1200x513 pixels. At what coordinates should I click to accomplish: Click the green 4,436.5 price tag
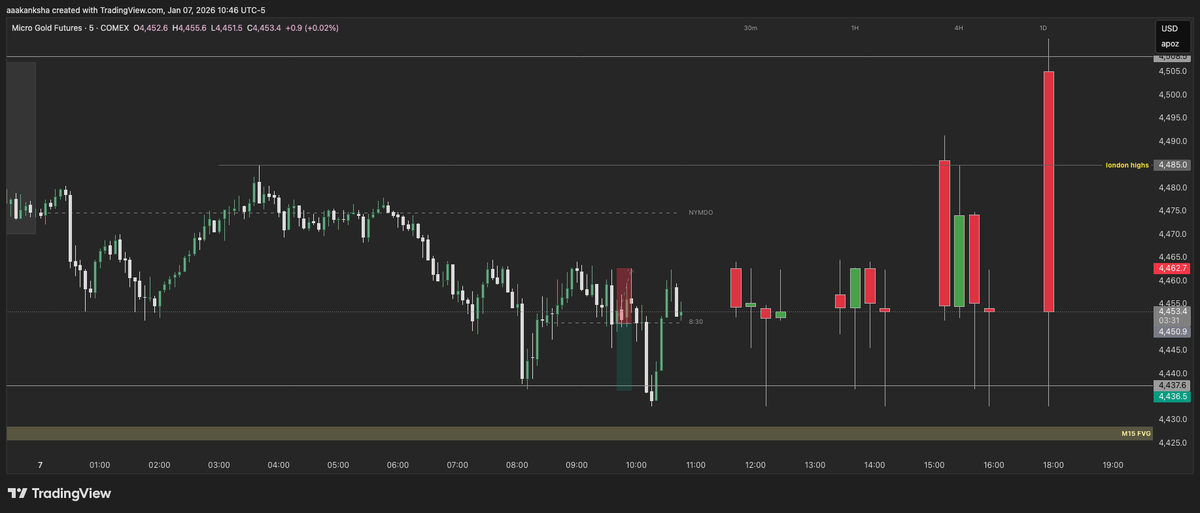coord(1172,397)
